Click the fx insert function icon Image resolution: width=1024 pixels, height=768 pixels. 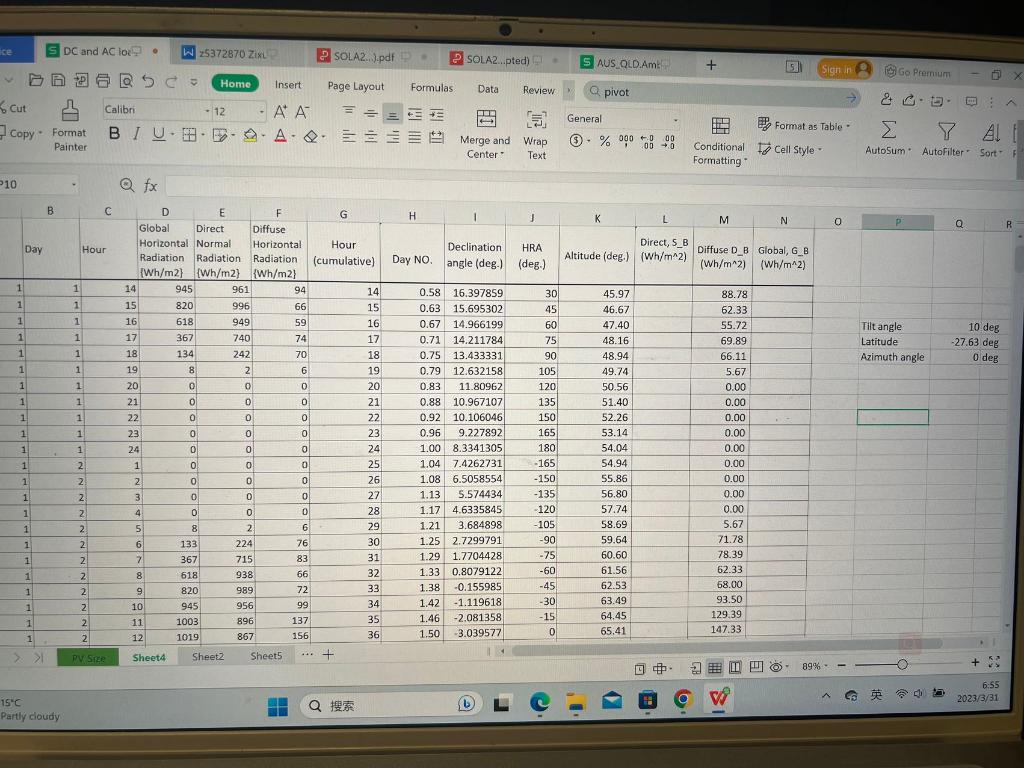click(x=150, y=186)
